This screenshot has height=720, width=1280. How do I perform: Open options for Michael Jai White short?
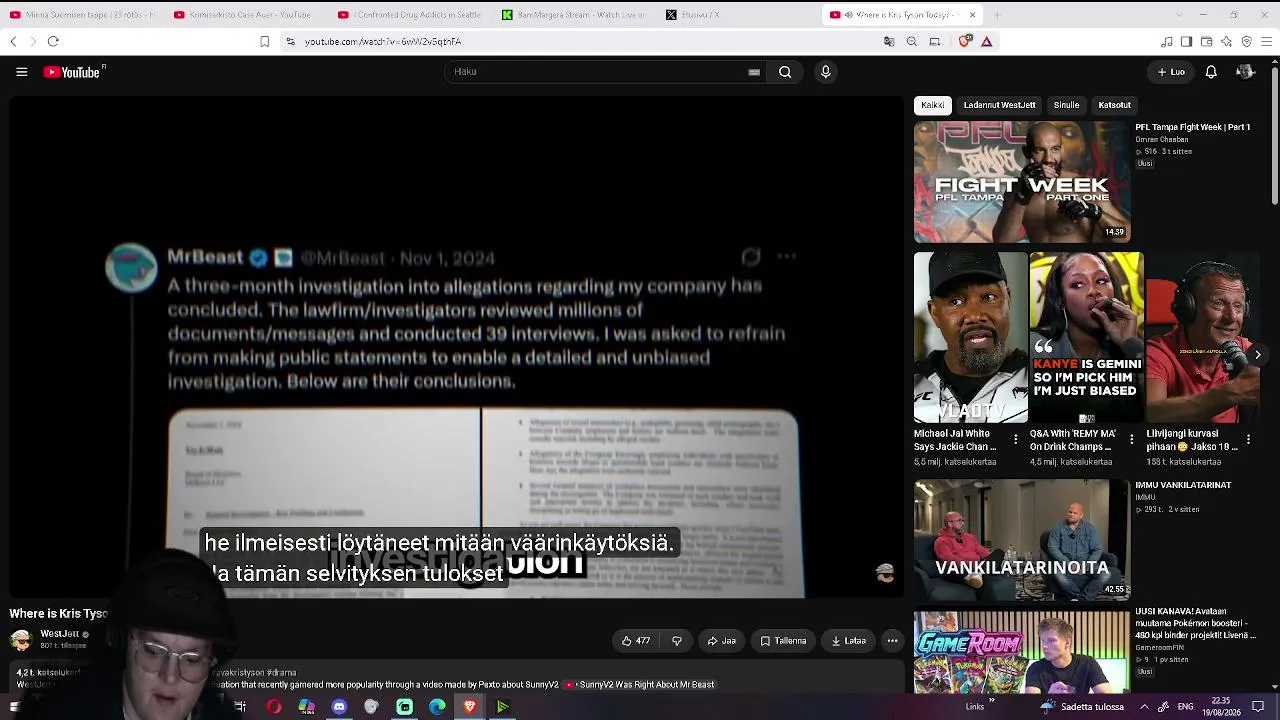coord(1016,440)
